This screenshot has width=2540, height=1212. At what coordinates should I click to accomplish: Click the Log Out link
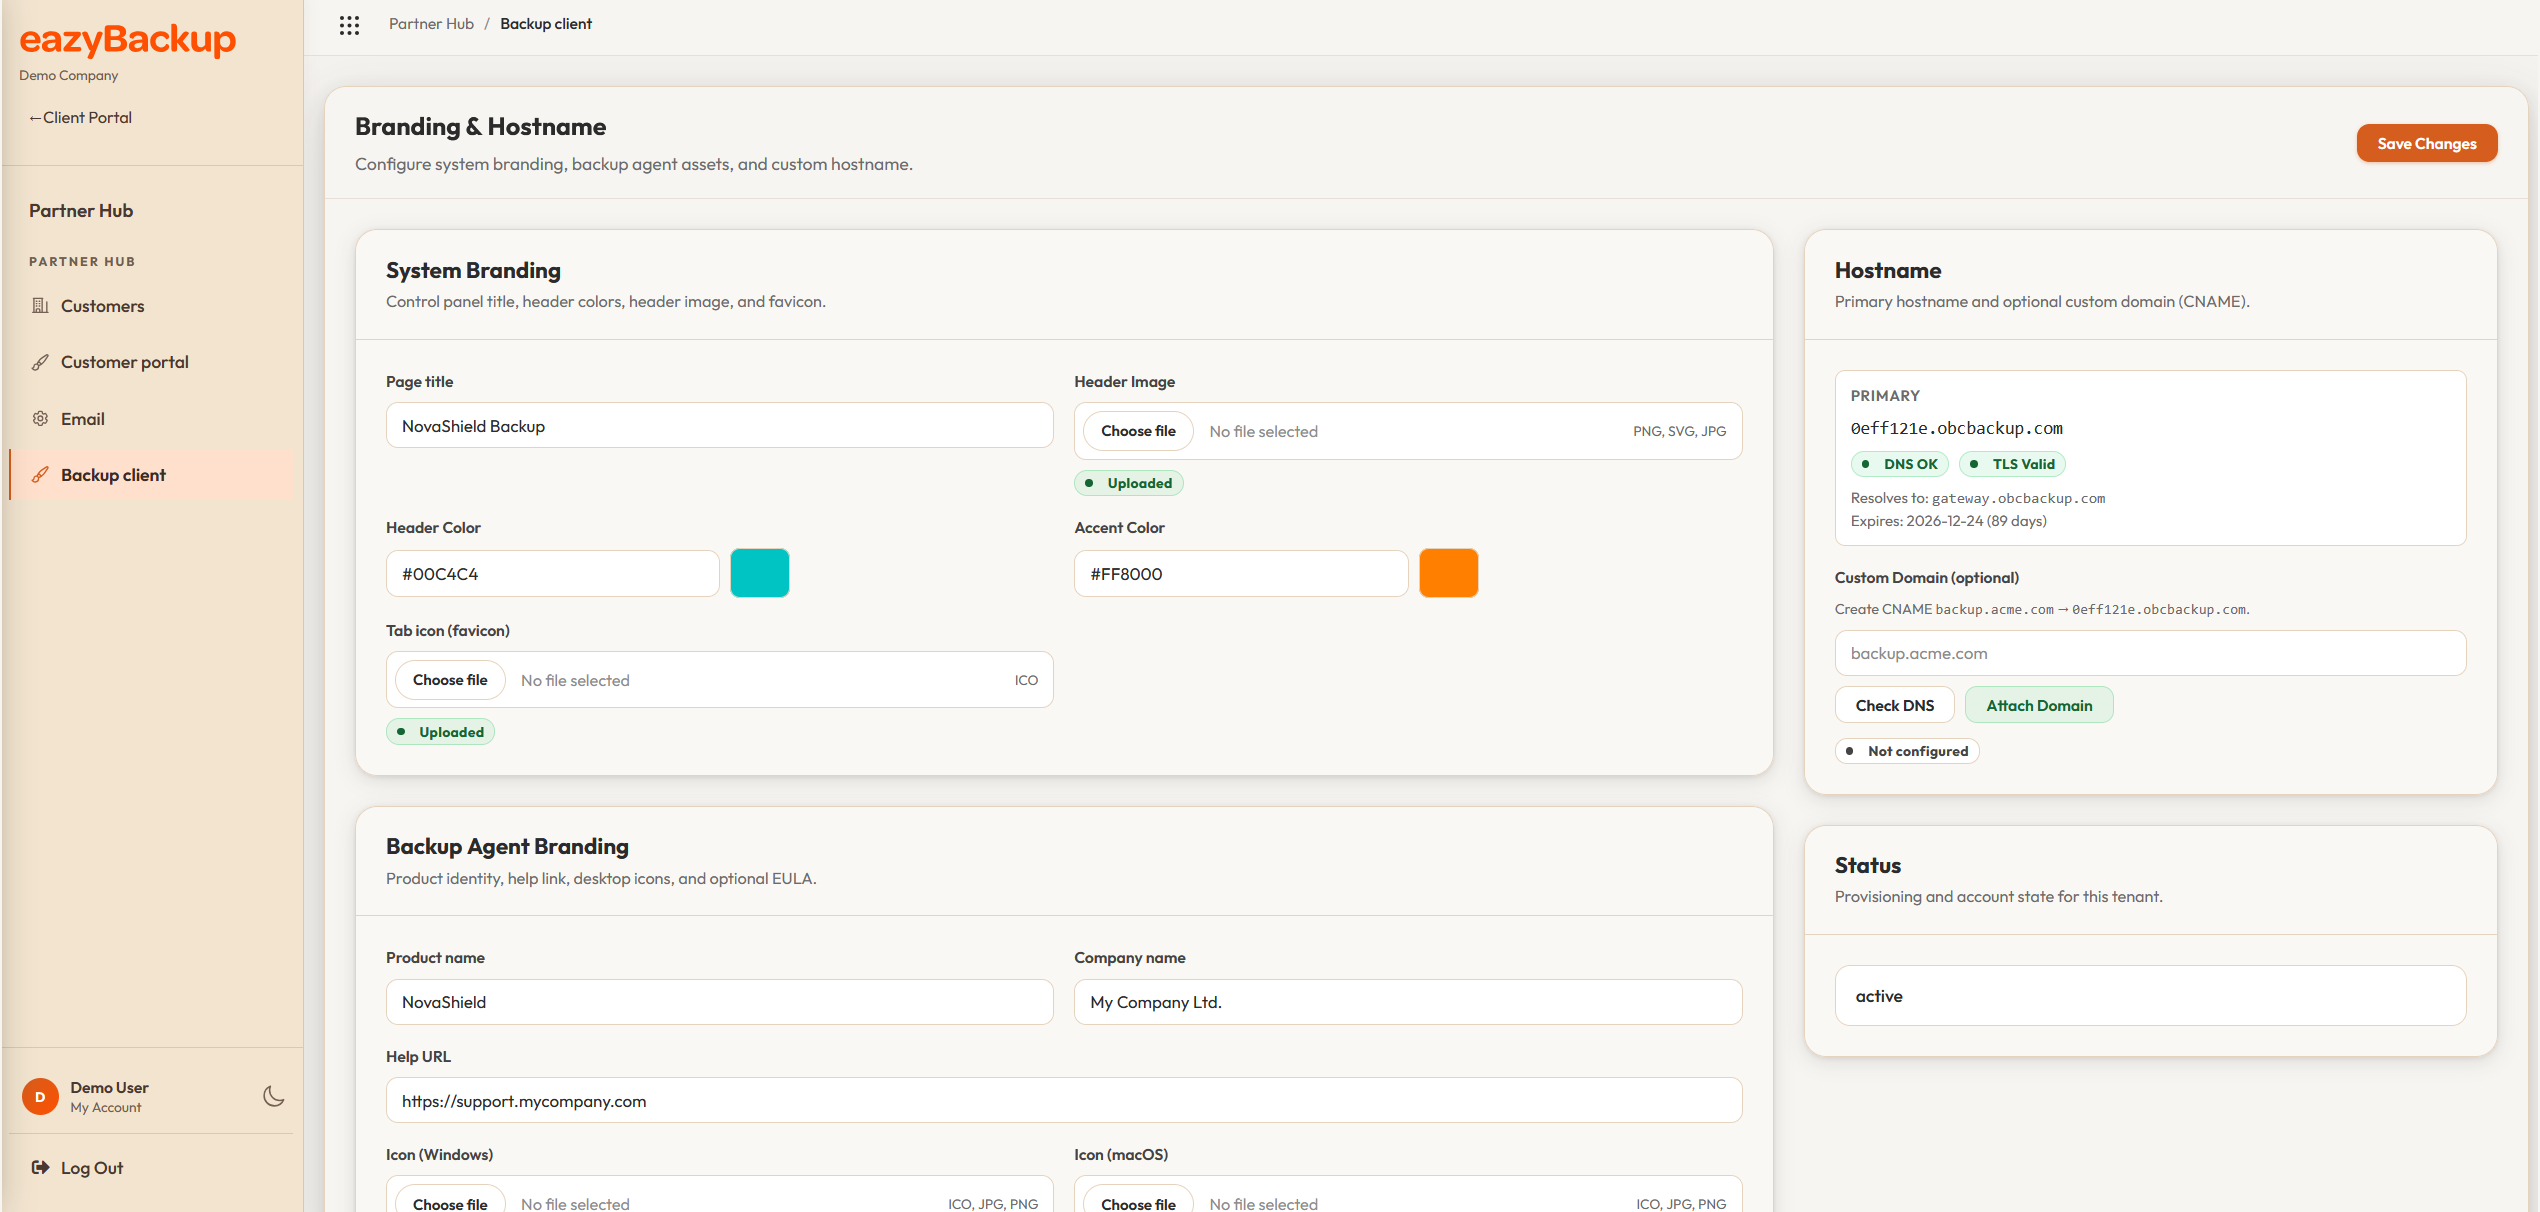pos(92,1168)
